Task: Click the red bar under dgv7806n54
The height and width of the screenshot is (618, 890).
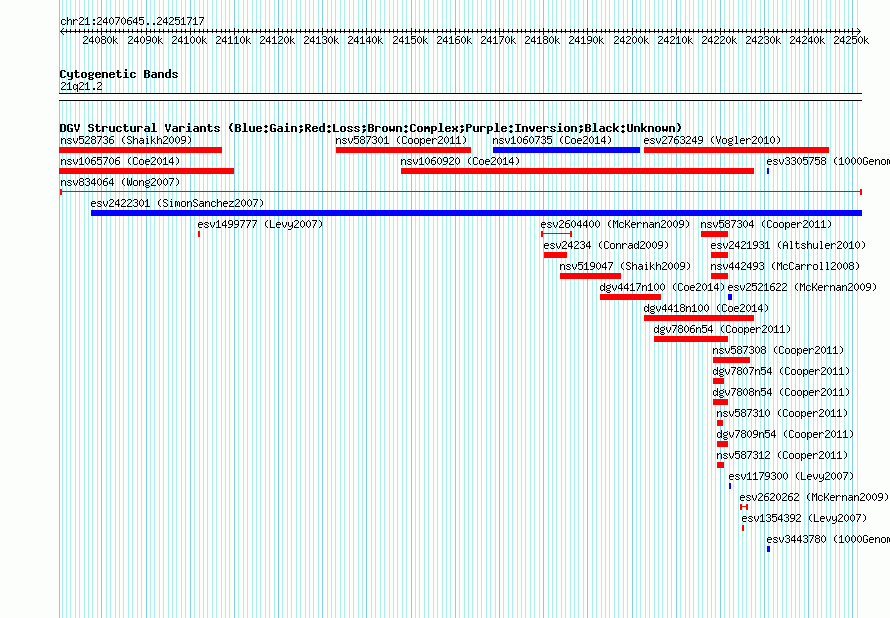Action: pyautogui.click(x=691, y=339)
